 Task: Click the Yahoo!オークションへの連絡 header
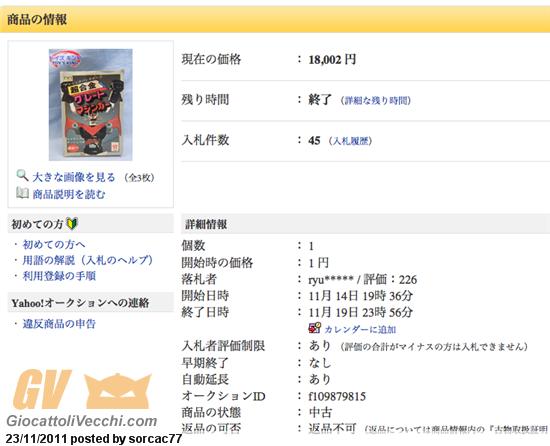(x=91, y=303)
